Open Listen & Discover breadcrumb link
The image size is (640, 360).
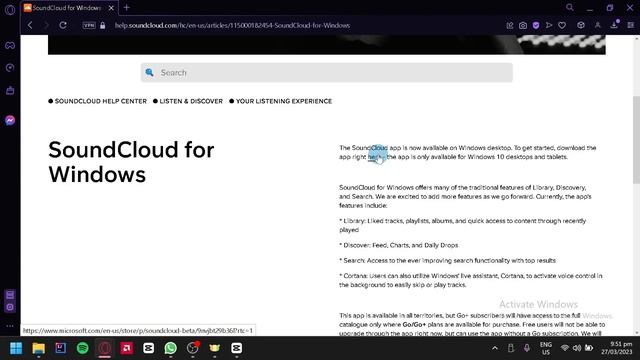191,101
